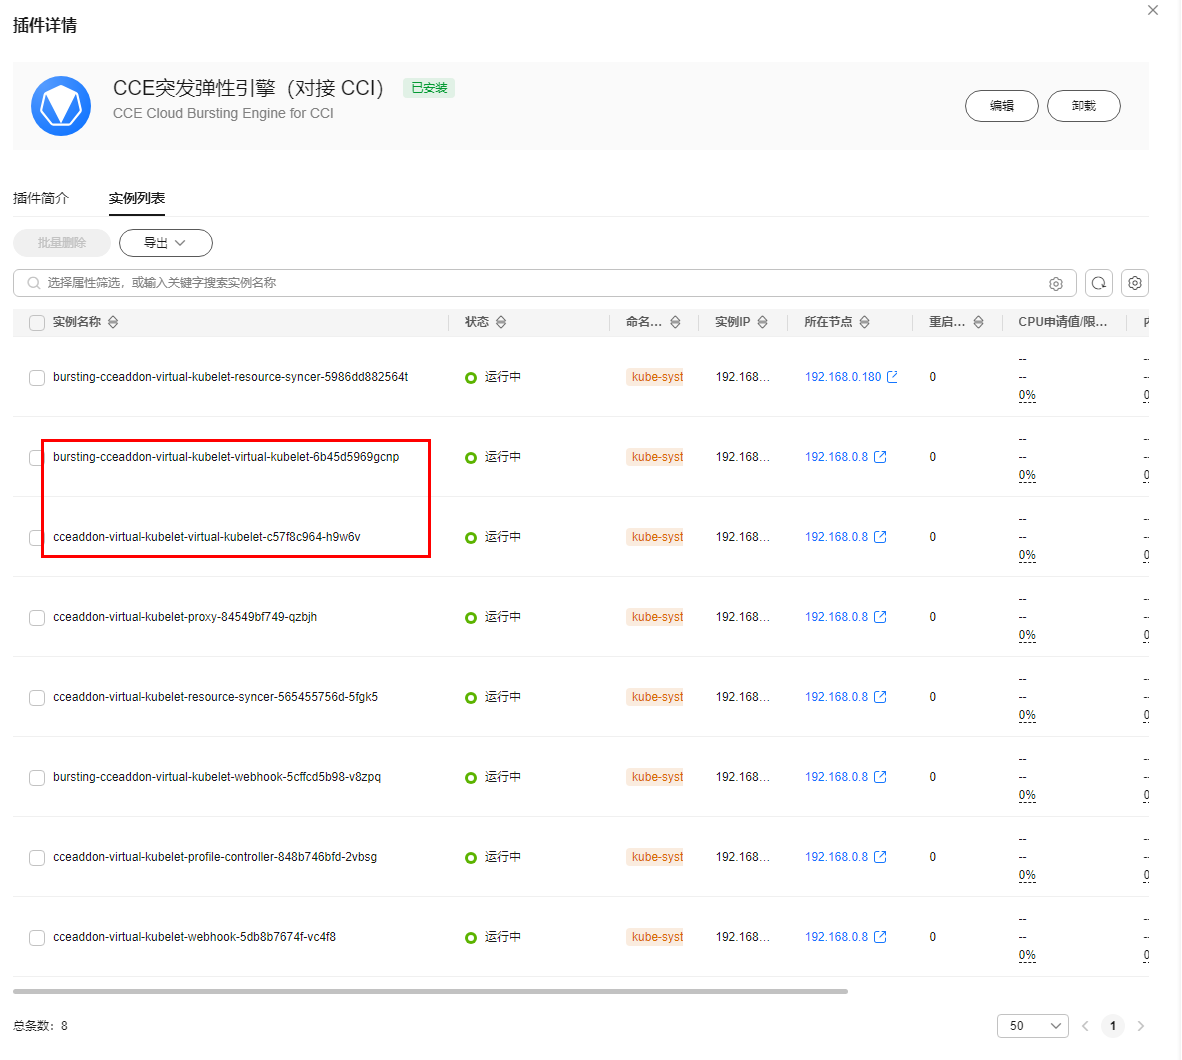Sort by instance IP column arrows
The width and height of the screenshot is (1182, 1060).
(x=762, y=322)
